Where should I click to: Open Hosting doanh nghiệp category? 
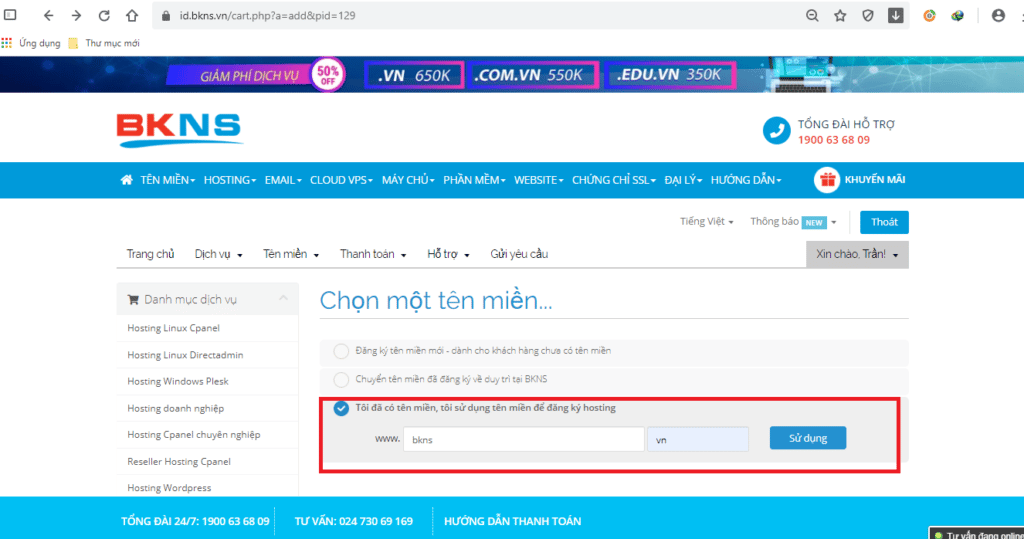click(175, 408)
